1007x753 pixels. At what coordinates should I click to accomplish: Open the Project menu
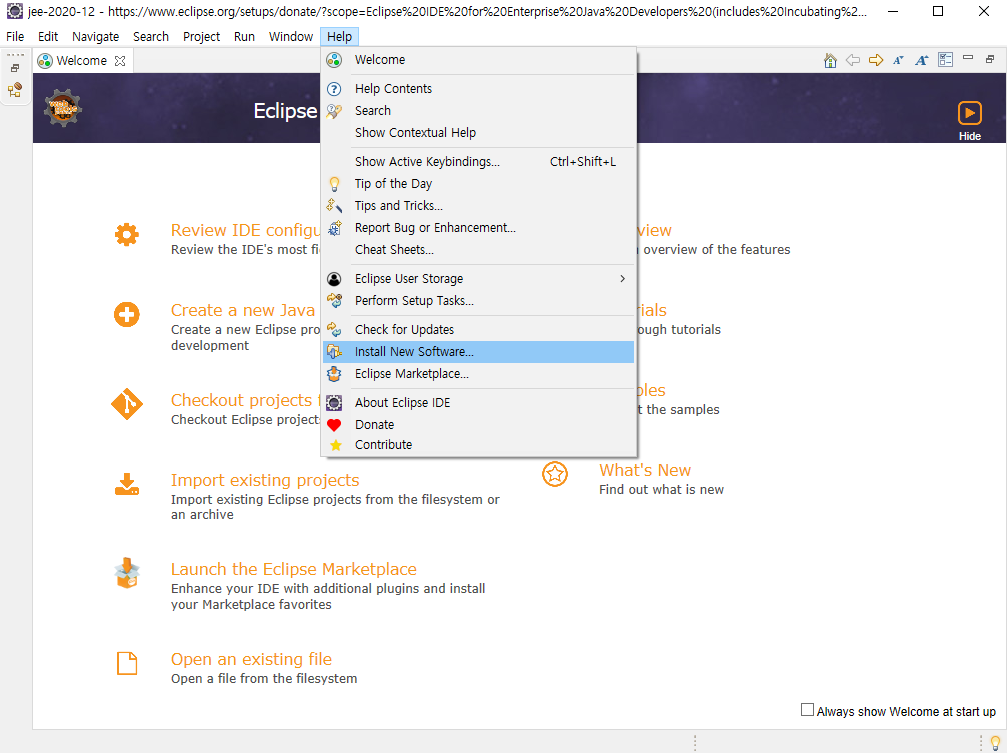click(x=202, y=37)
